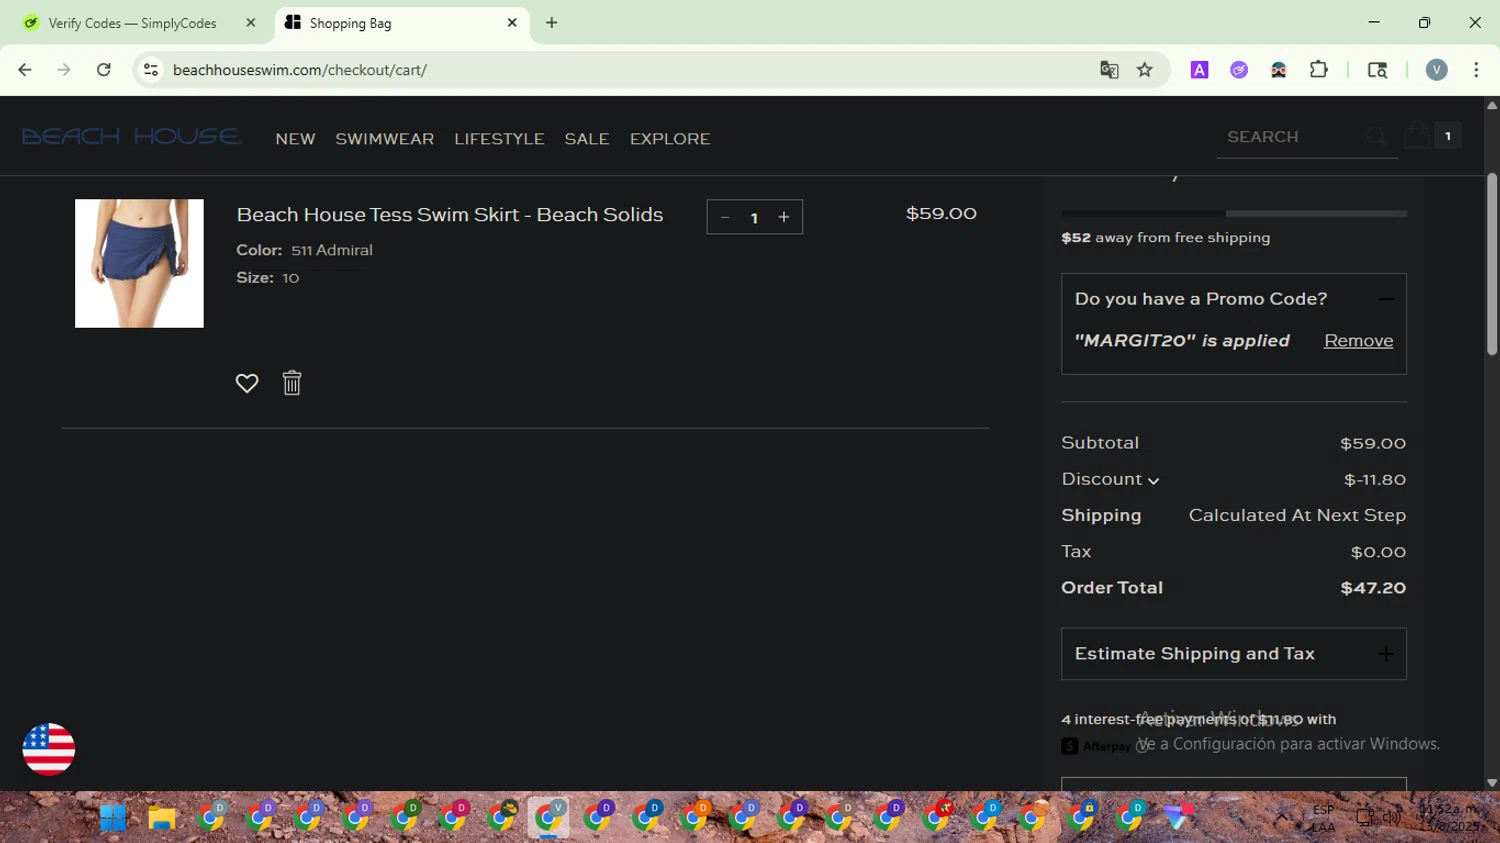Go back using the browser back arrow
The width and height of the screenshot is (1500, 843).
25,70
